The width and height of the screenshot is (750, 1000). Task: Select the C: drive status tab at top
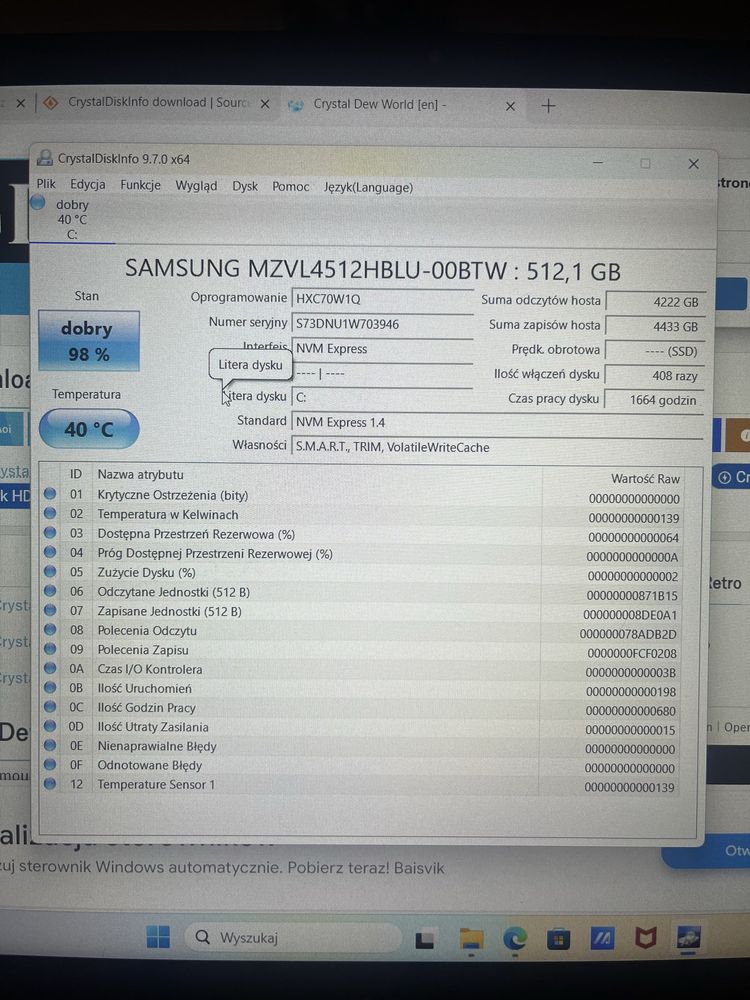coord(71,219)
